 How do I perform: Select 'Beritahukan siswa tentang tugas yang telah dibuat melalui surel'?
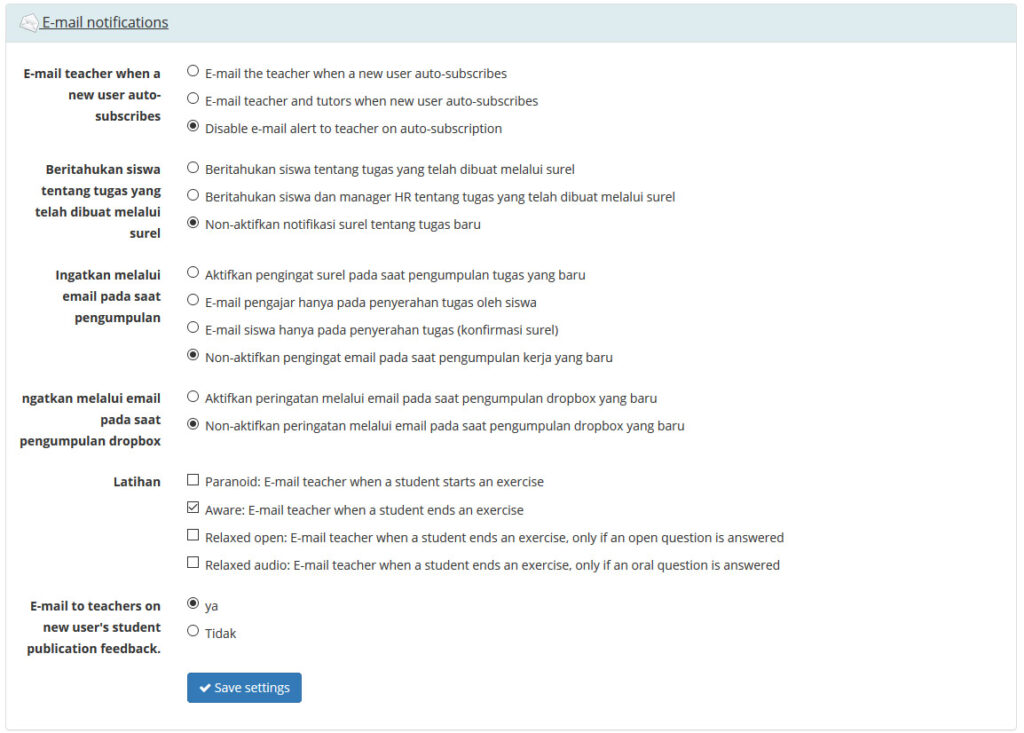pyautogui.click(x=191, y=168)
